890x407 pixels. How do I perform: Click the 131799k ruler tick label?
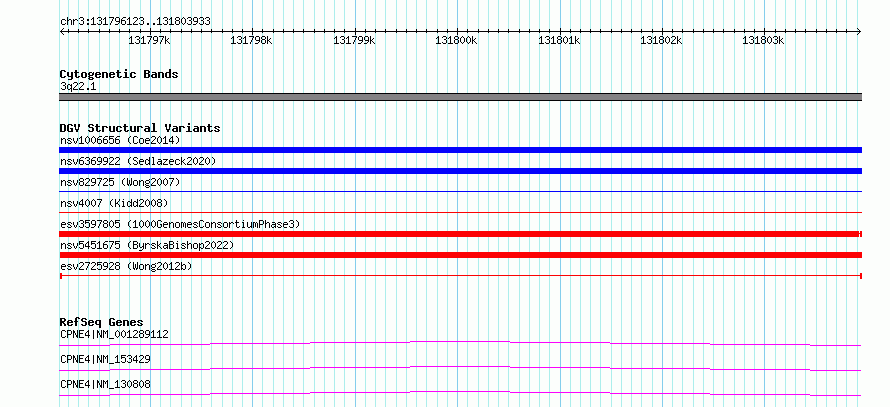coord(354,41)
